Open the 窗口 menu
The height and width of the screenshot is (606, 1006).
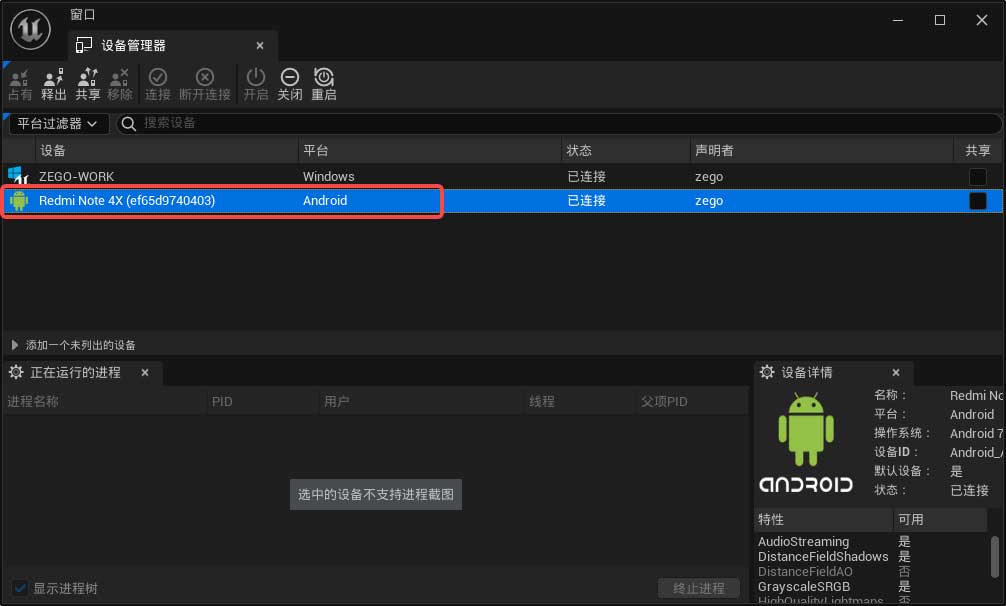83,15
